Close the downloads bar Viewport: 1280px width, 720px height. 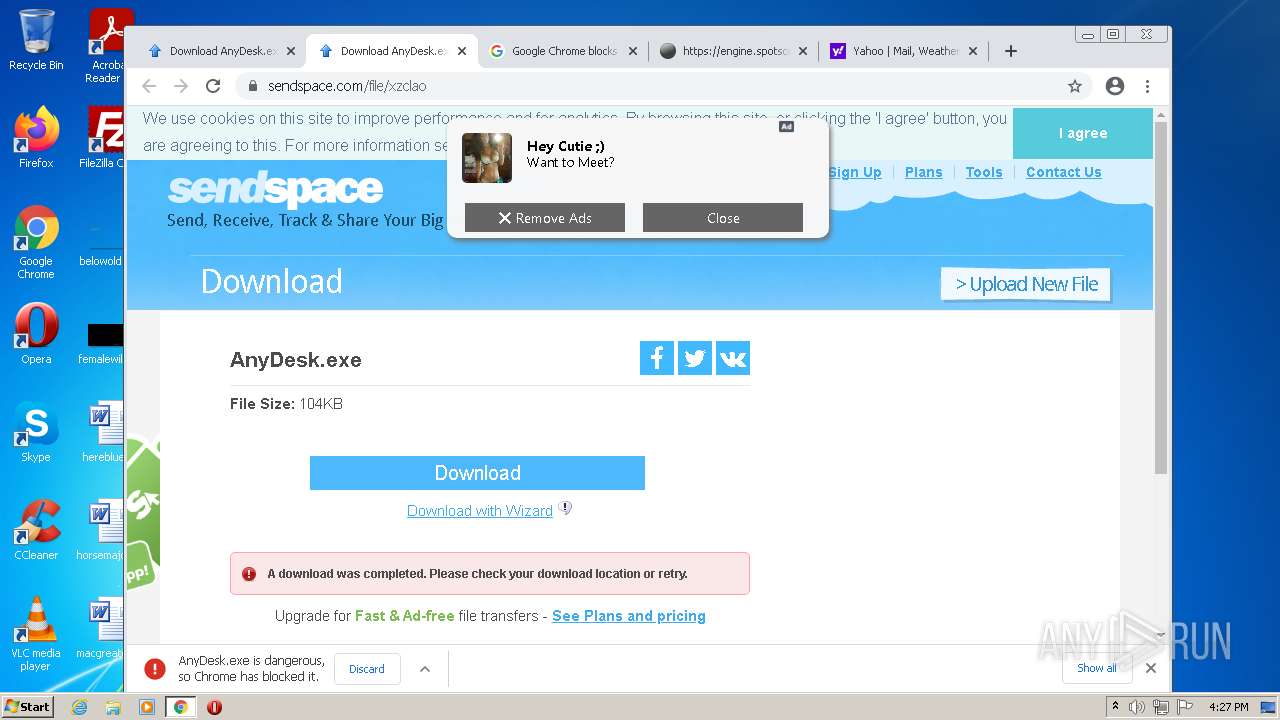coord(1151,668)
